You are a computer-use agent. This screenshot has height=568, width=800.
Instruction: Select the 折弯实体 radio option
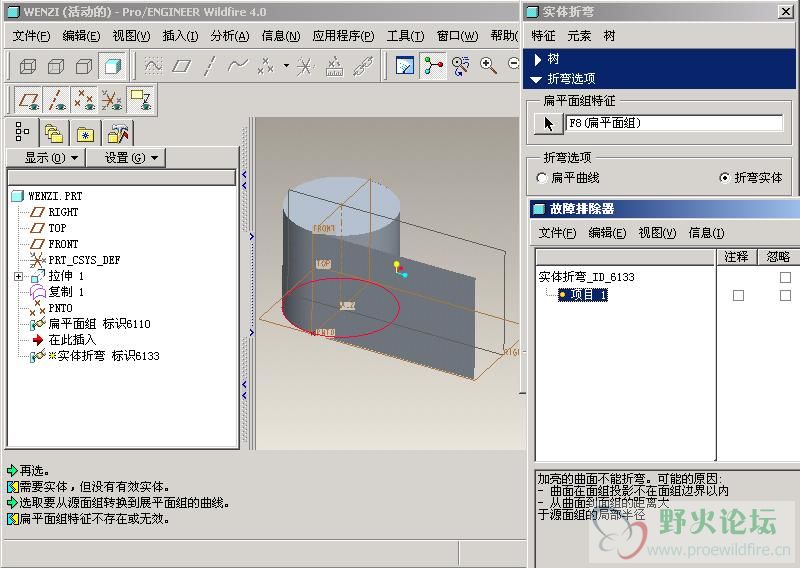724,178
